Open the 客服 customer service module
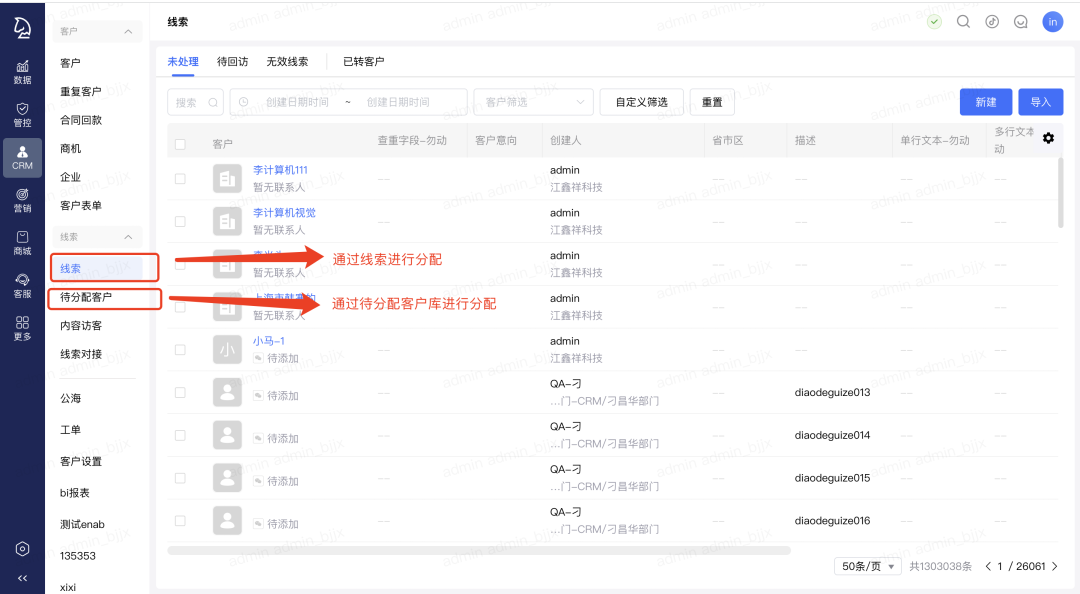1080x594 pixels. coord(22,286)
